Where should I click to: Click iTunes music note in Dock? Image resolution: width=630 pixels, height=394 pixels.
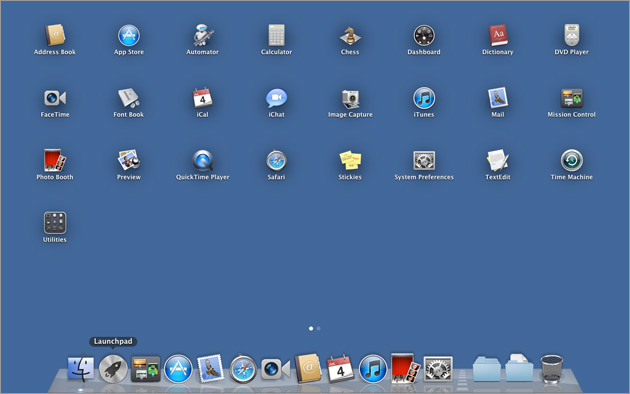(373, 368)
